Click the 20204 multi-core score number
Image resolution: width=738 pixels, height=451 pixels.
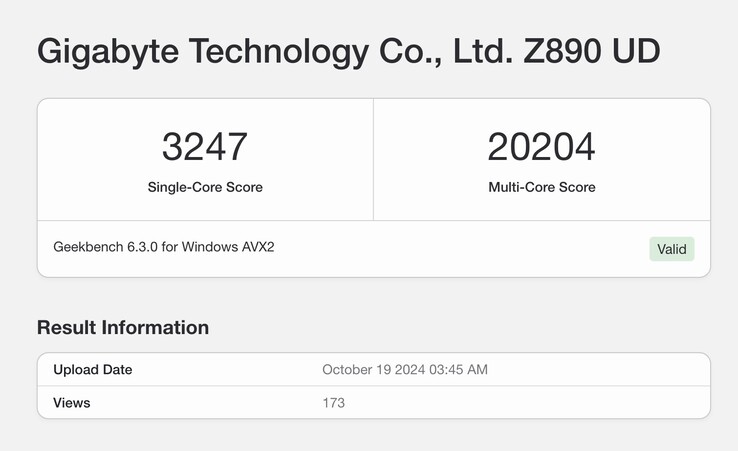coord(541,147)
